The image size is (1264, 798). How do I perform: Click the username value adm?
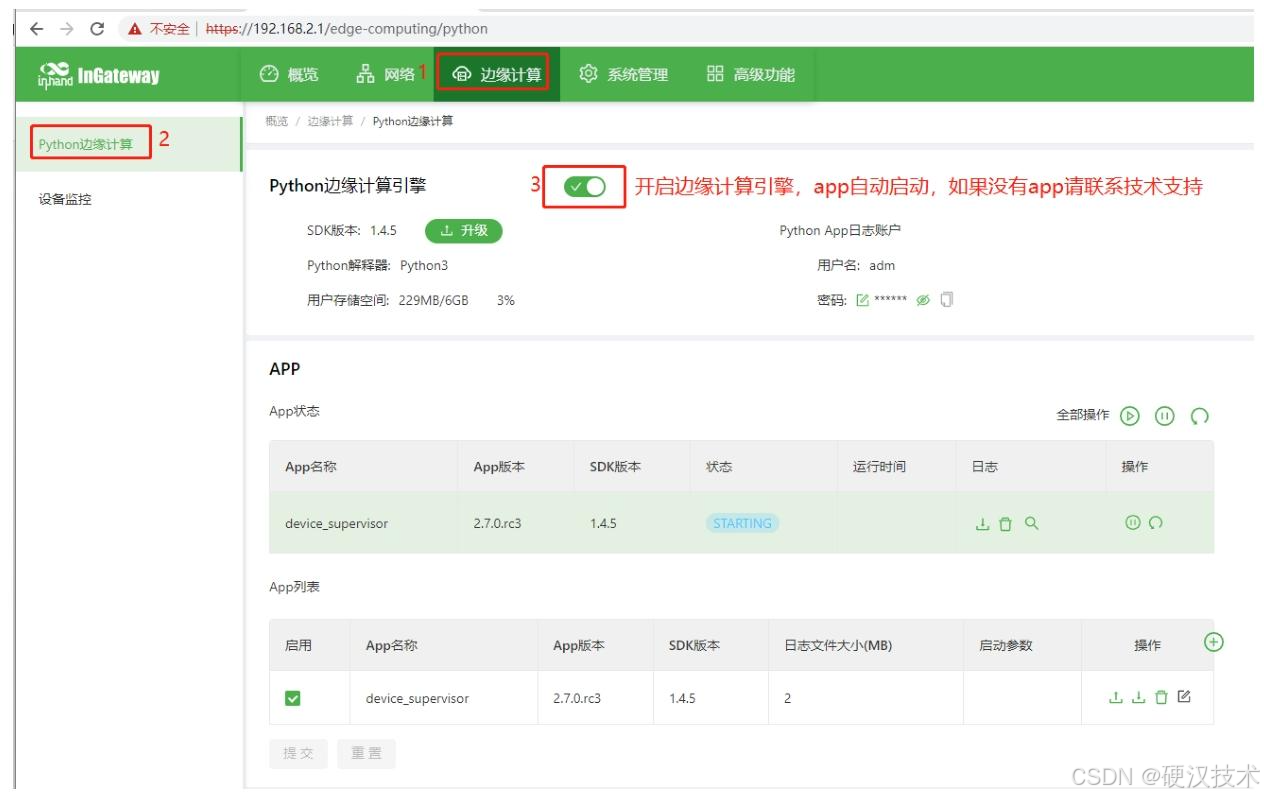(x=882, y=265)
